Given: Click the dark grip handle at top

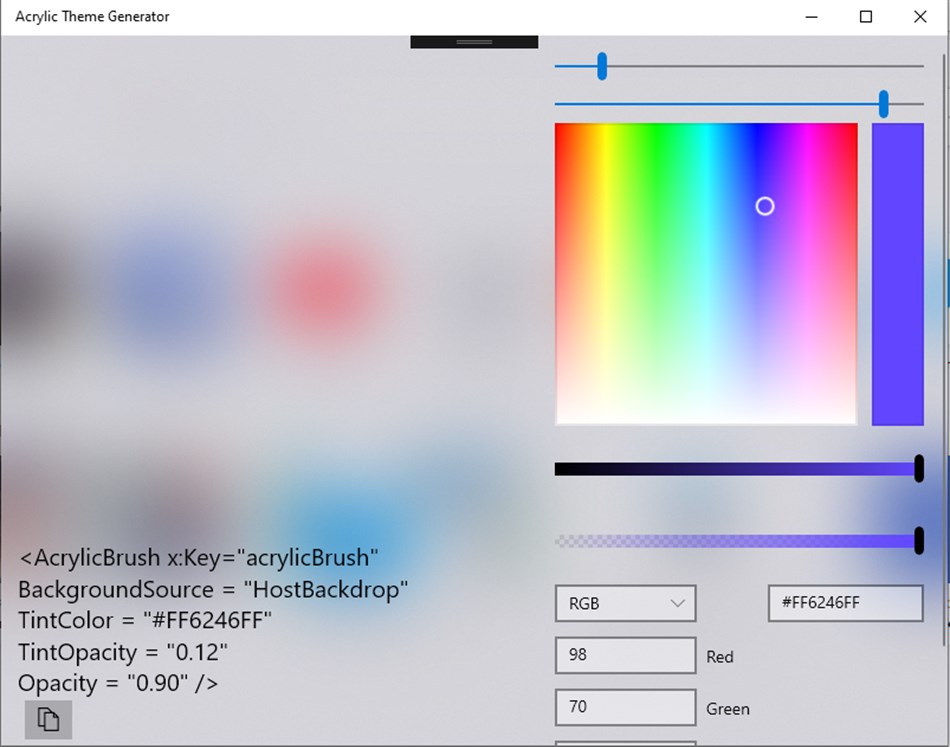Looking at the screenshot, I should pos(474,42).
